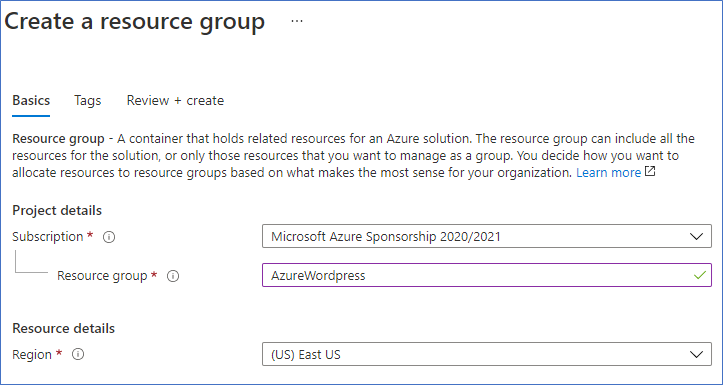Image resolution: width=723 pixels, height=385 pixels.
Task: Click the Region info icon
Action: coord(78,355)
